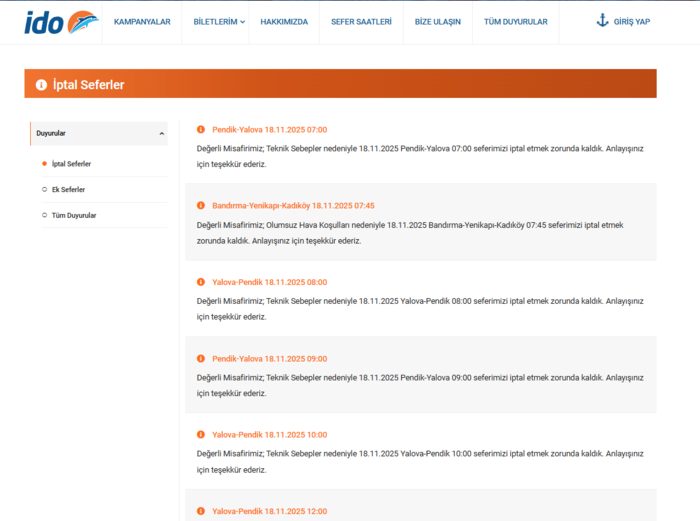Click info icon for Yalova-Pendik 10:00
This screenshot has height=521, width=700.
pyautogui.click(x=201, y=434)
